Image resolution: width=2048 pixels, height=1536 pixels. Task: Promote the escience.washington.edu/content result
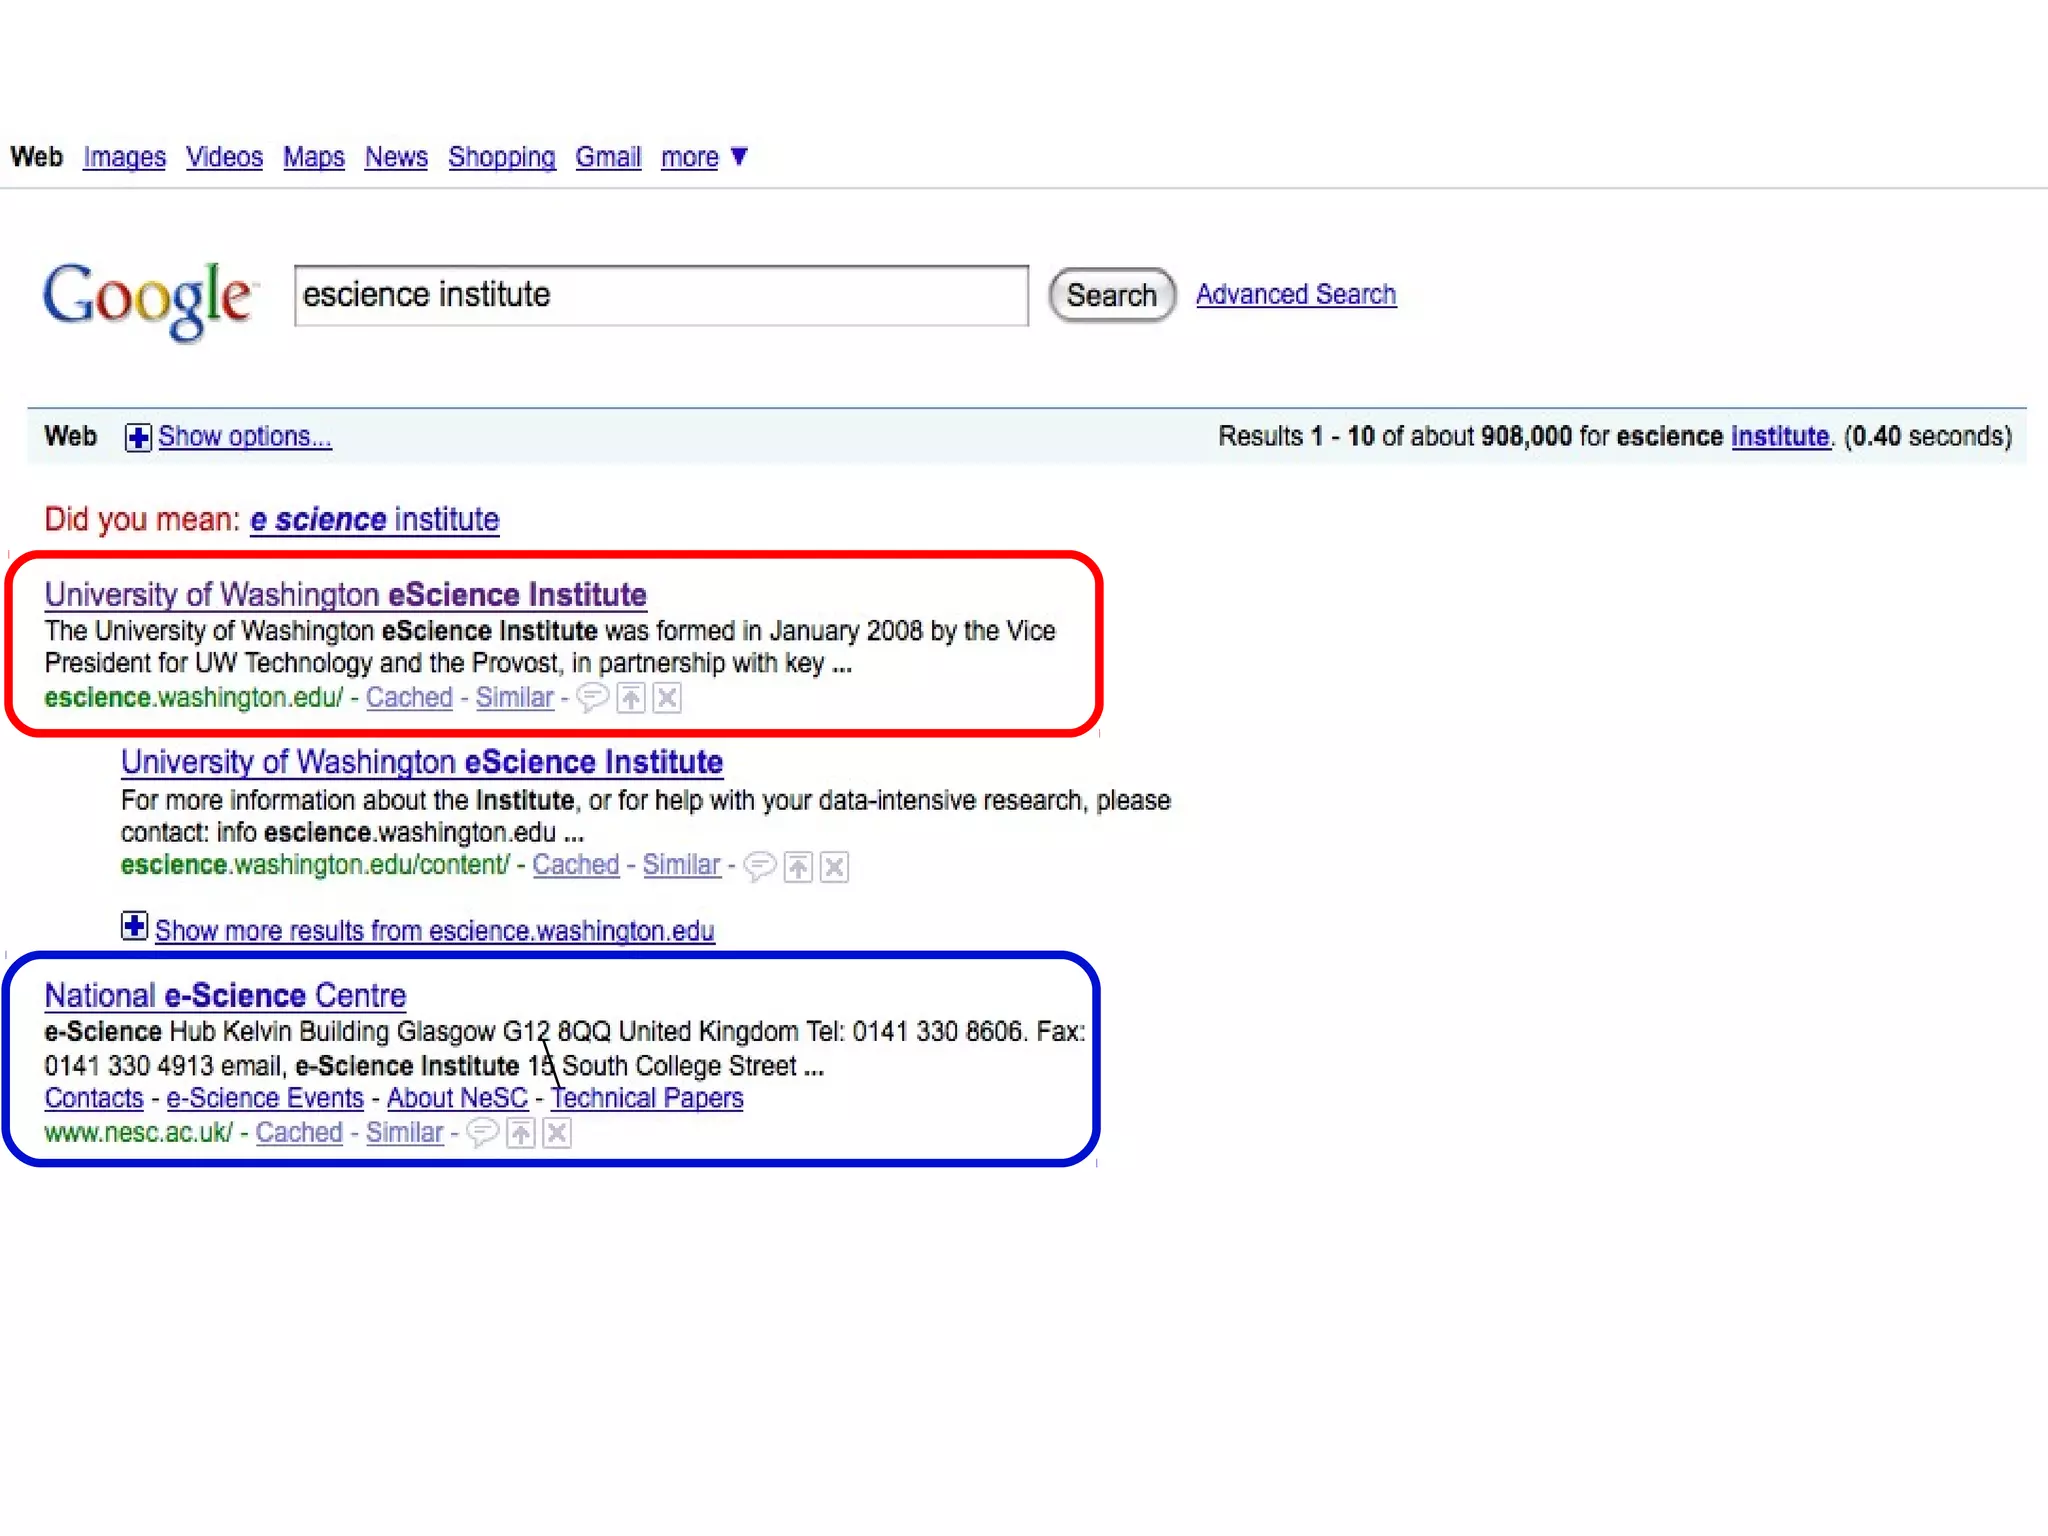point(797,866)
